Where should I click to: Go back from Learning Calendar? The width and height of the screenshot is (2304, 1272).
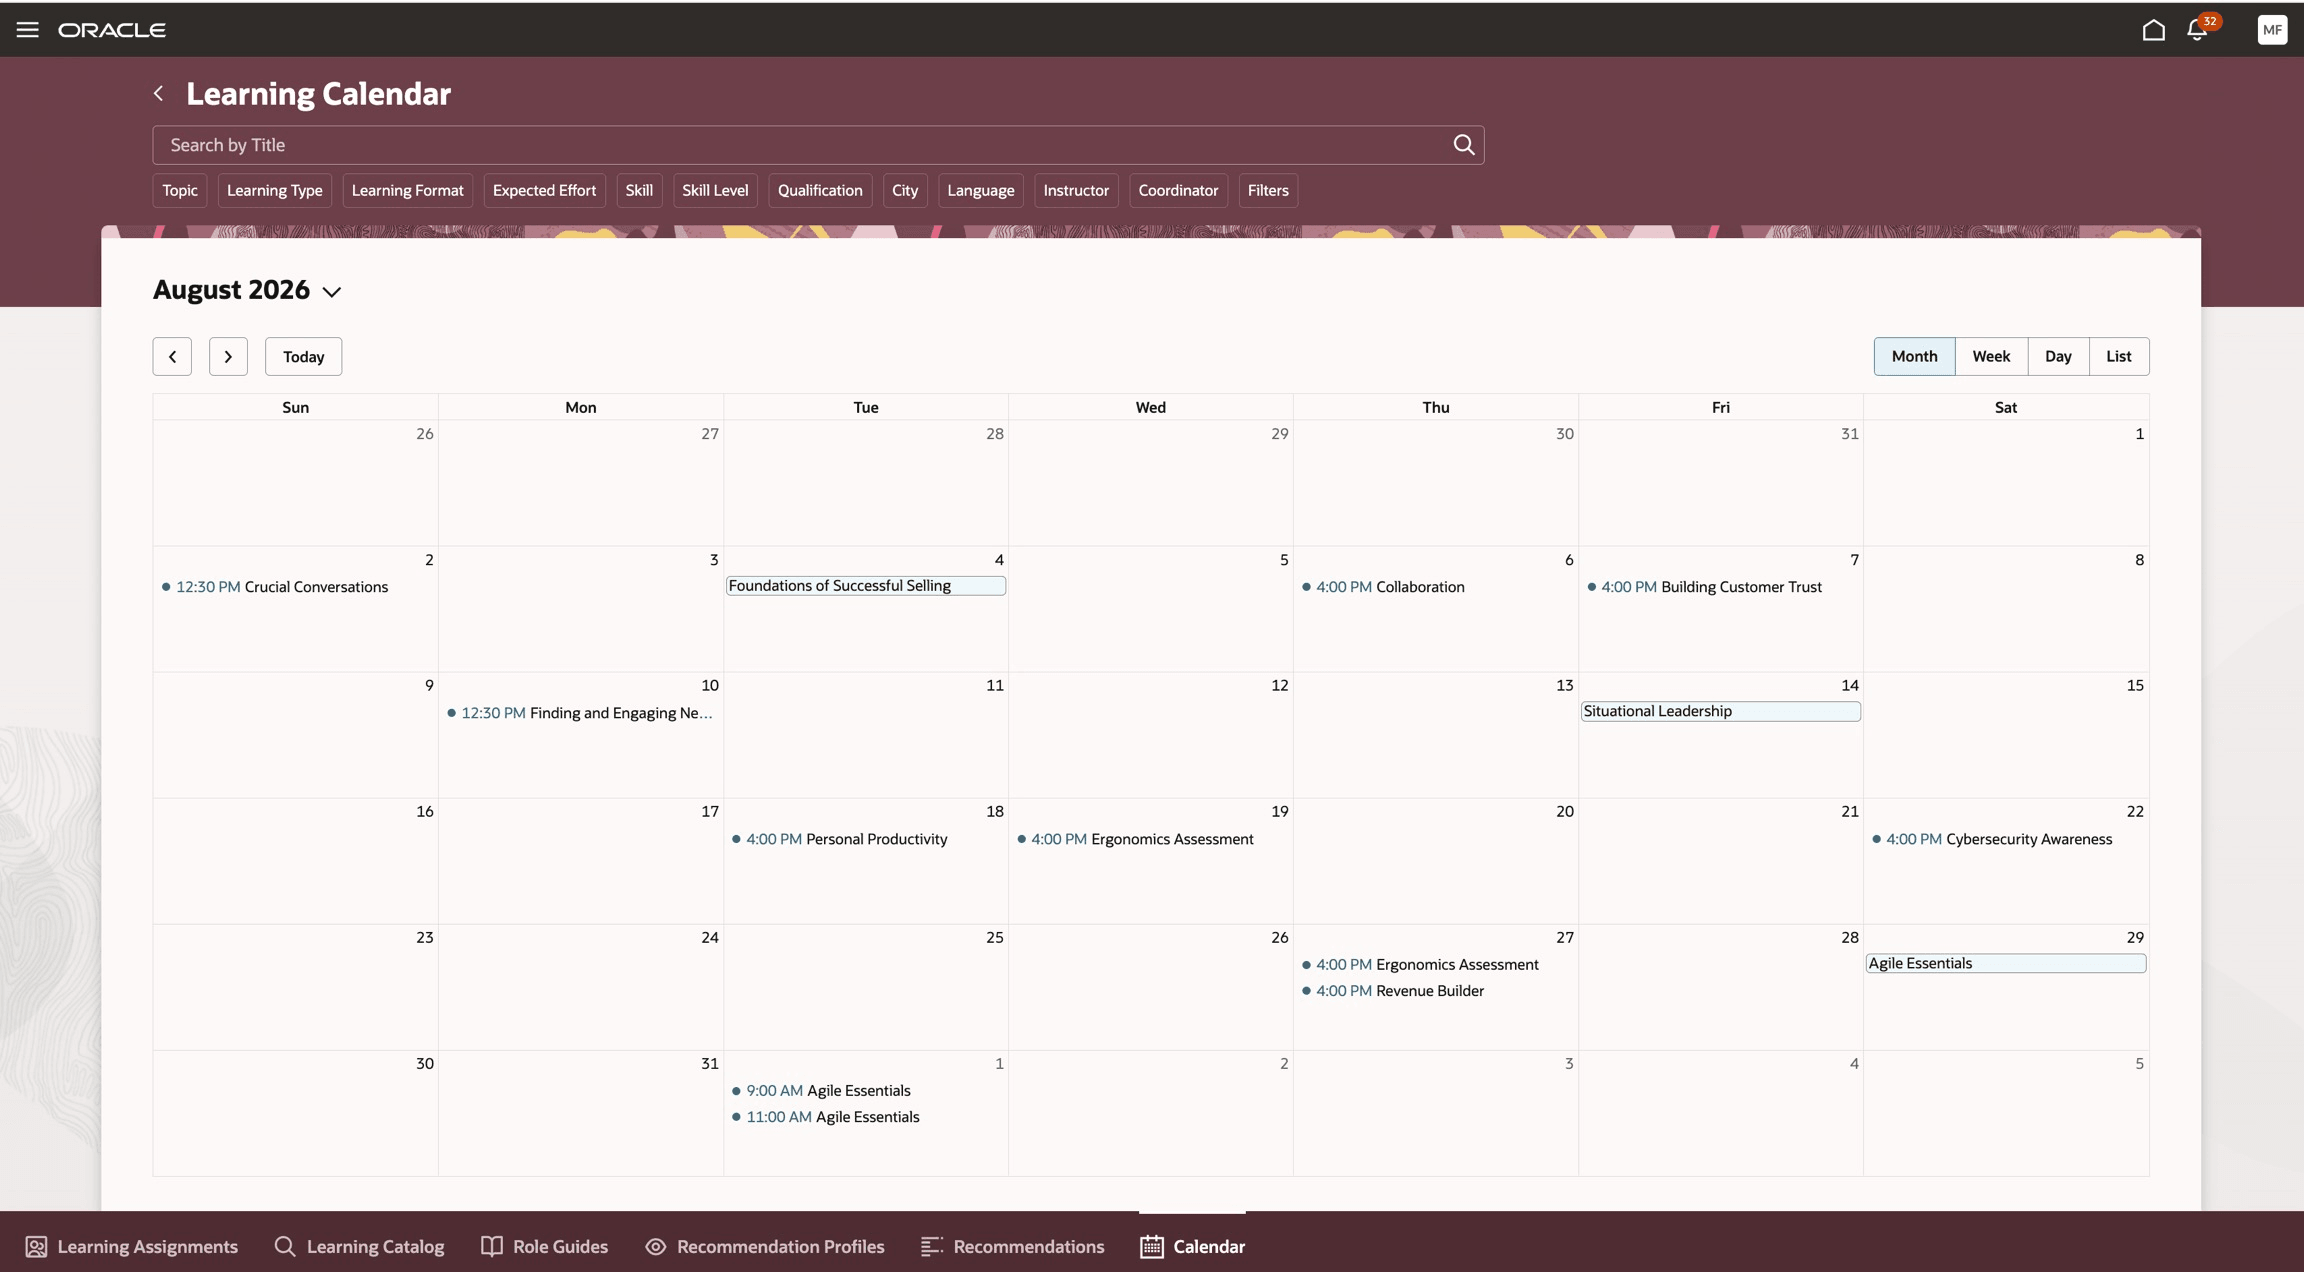[x=159, y=93]
